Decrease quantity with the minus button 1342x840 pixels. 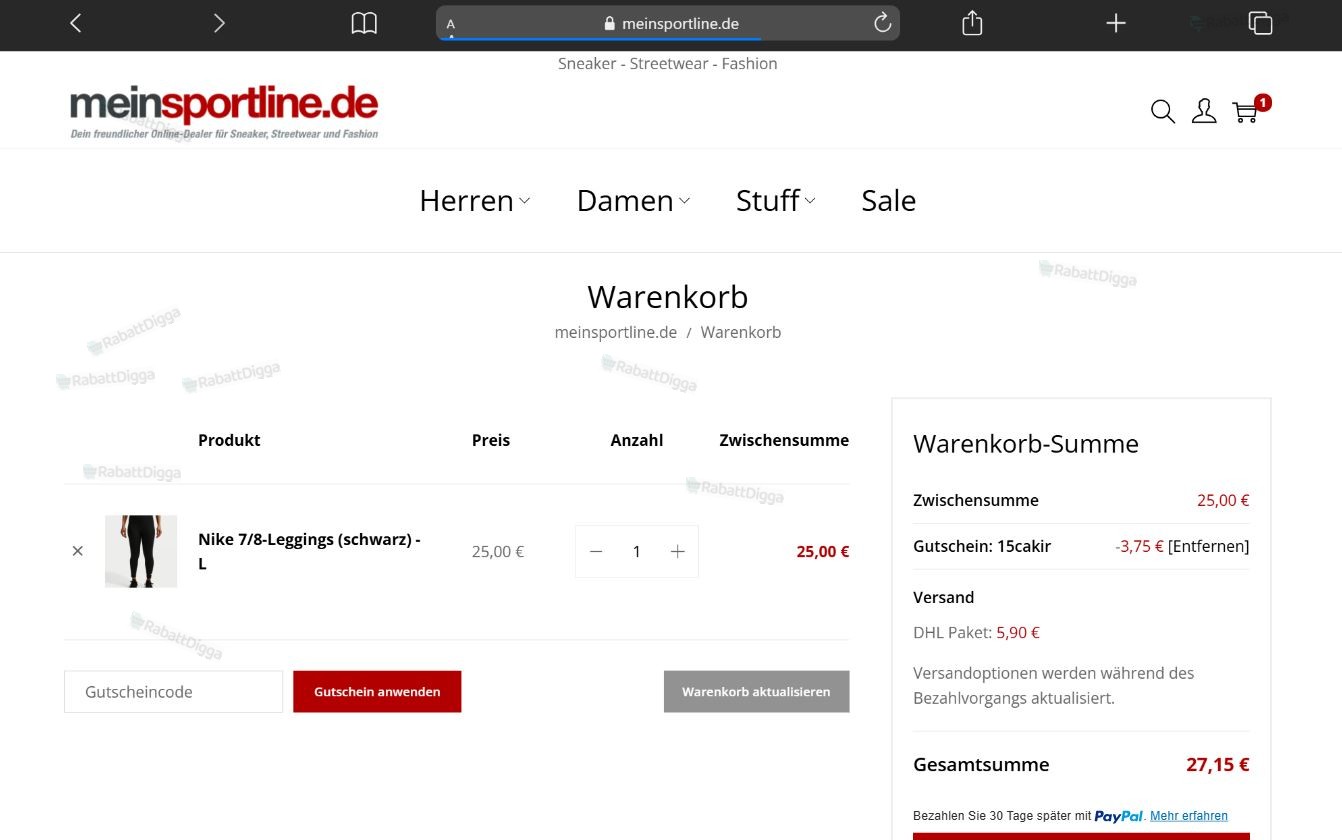pos(596,551)
